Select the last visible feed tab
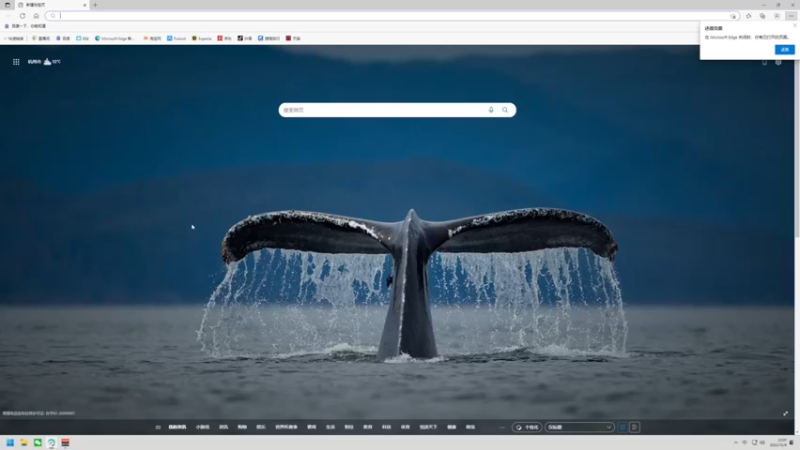Screen dimensions: 800x450 470,427
